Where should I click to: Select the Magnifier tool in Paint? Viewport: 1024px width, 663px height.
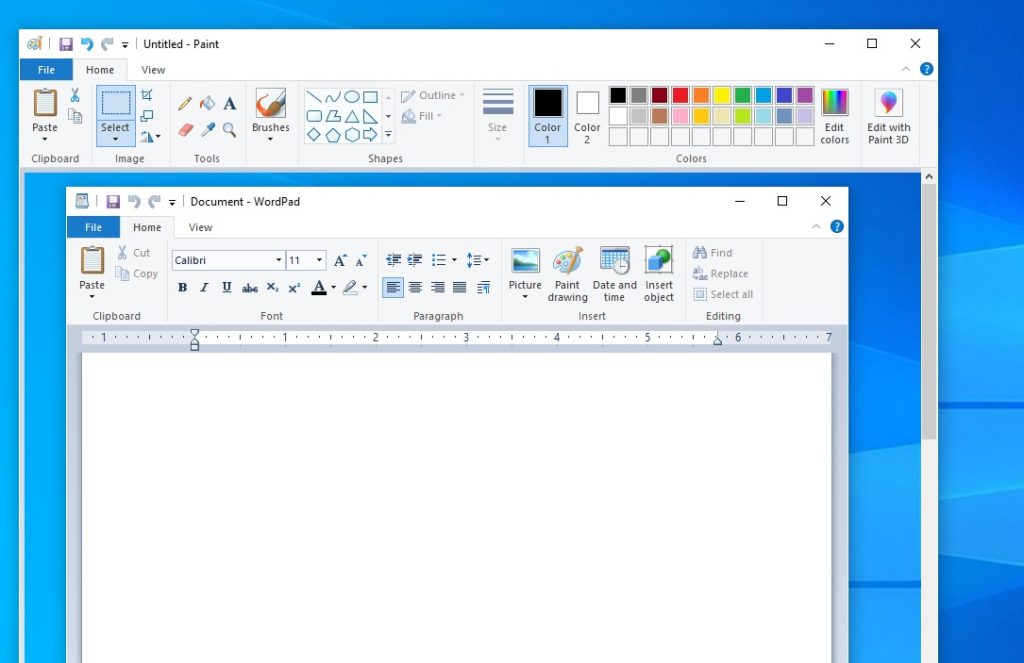(x=231, y=129)
